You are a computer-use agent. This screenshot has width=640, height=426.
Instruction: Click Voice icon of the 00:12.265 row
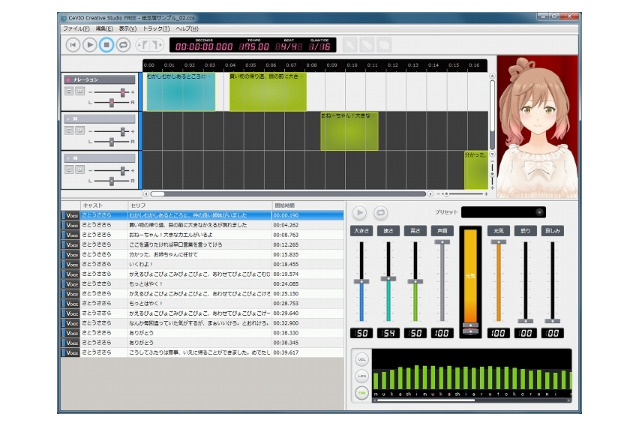(x=71, y=245)
